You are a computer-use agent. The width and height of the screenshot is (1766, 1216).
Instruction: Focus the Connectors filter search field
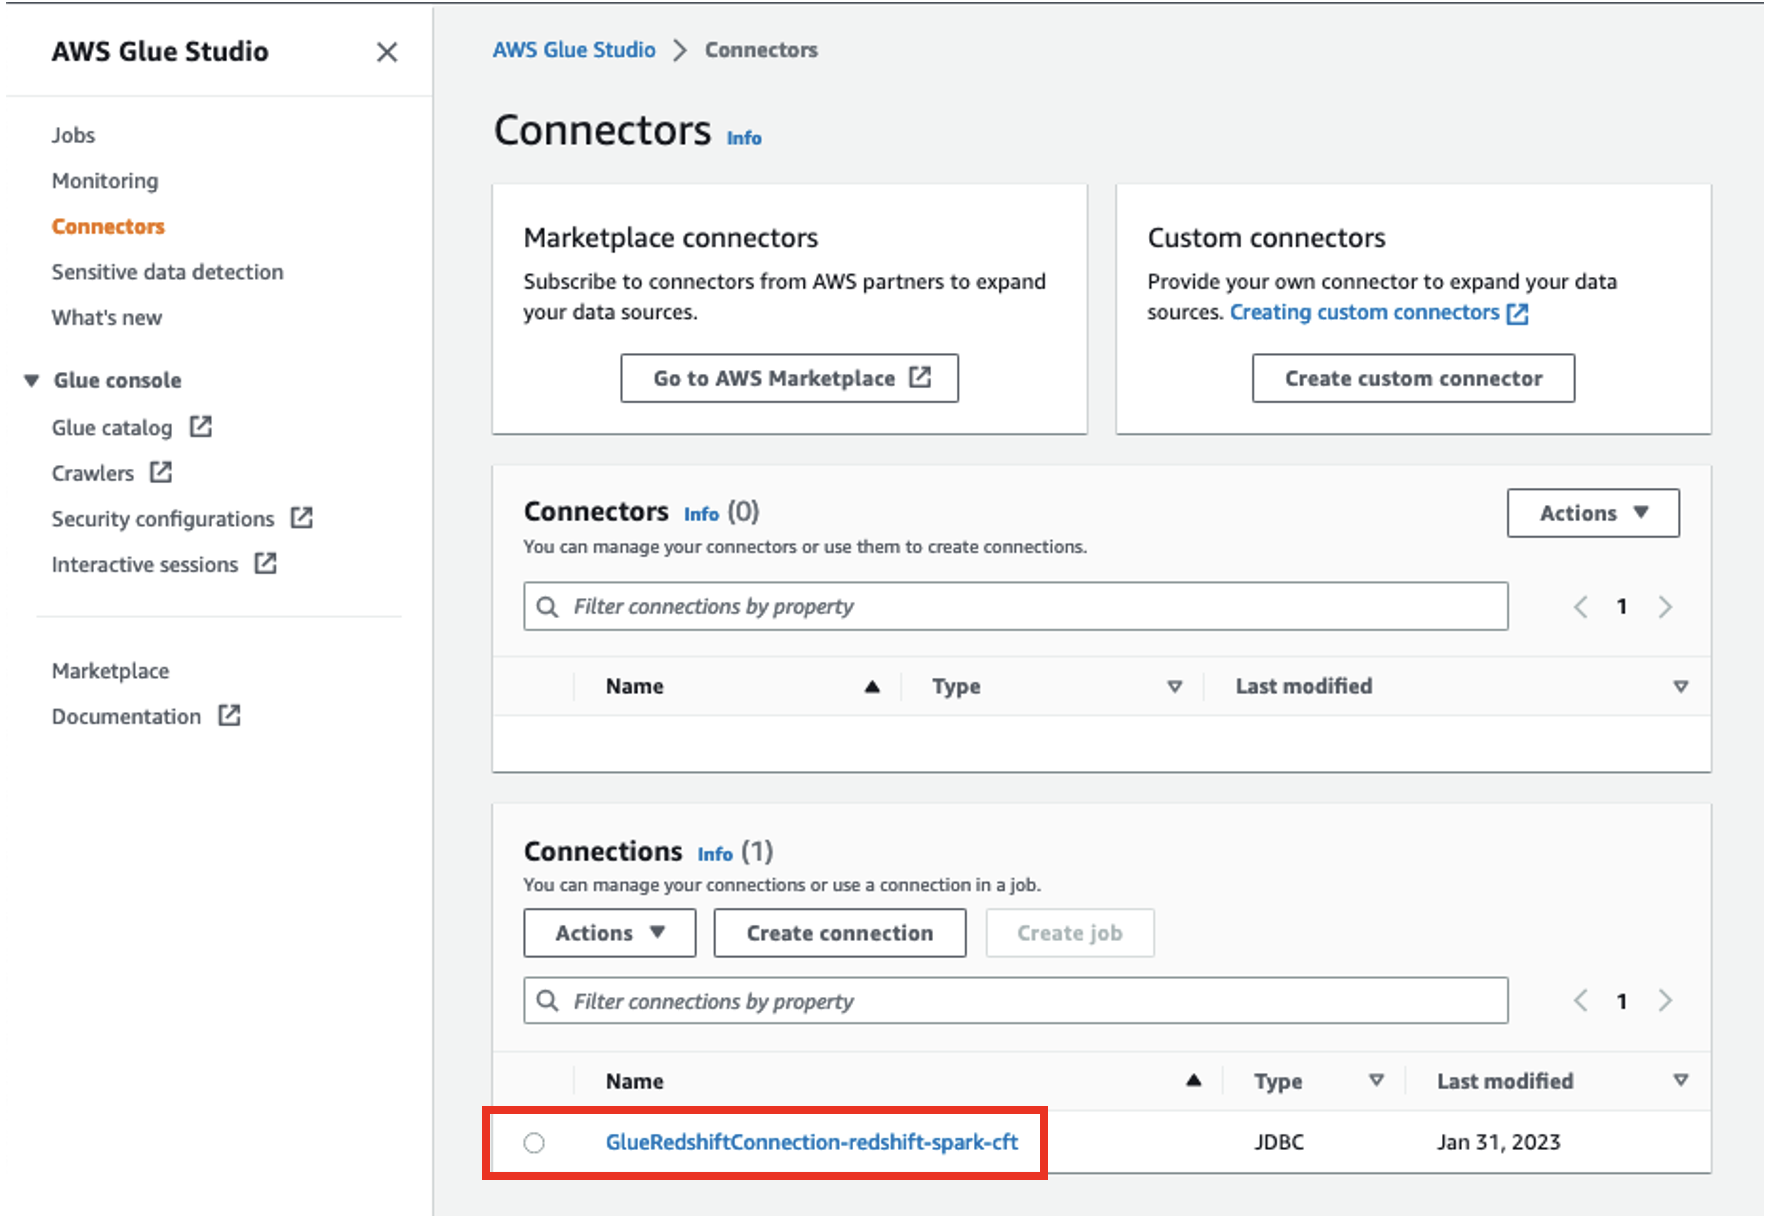tap(1015, 606)
